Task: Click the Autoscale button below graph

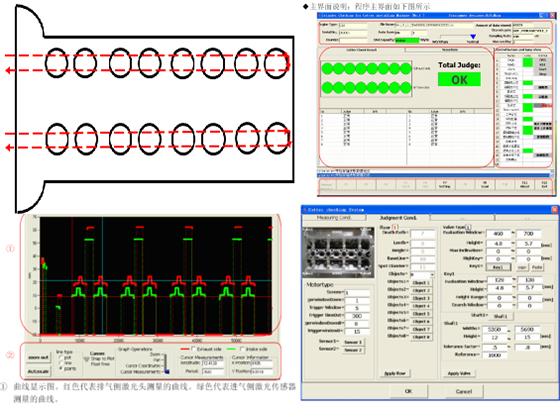Action: pyautogui.click(x=39, y=371)
